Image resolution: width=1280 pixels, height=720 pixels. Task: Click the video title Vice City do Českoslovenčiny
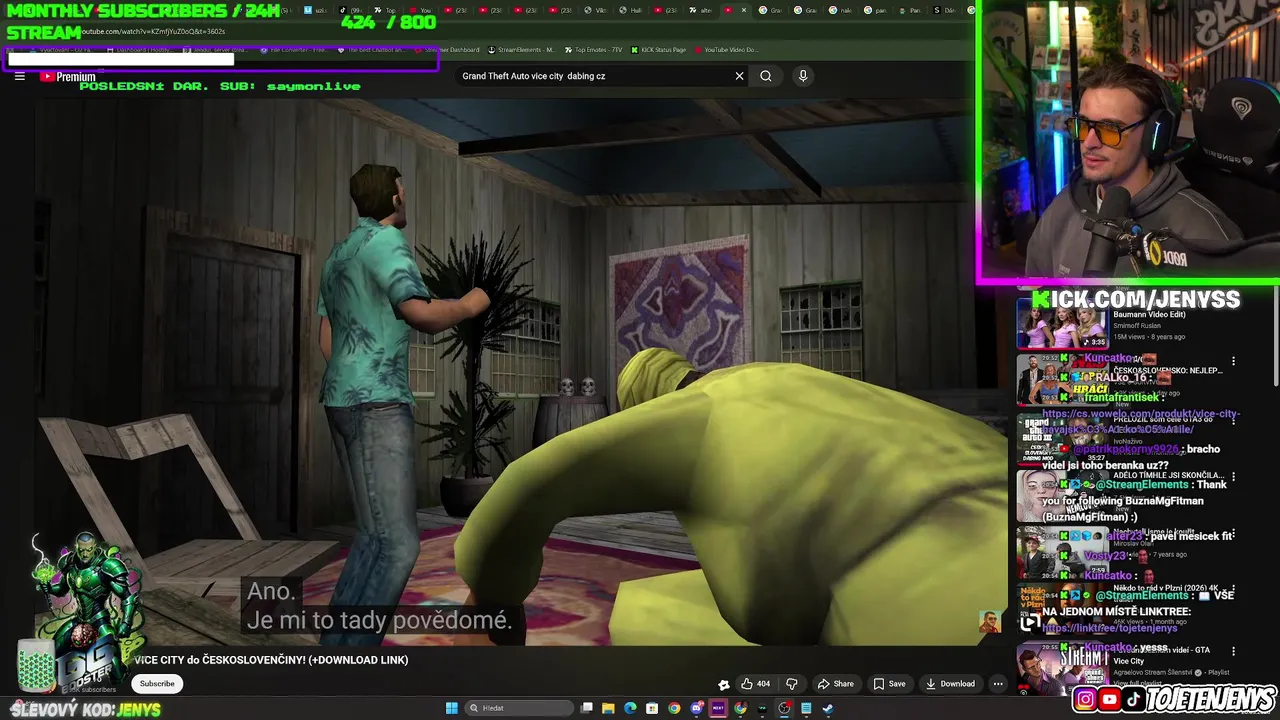click(271, 660)
